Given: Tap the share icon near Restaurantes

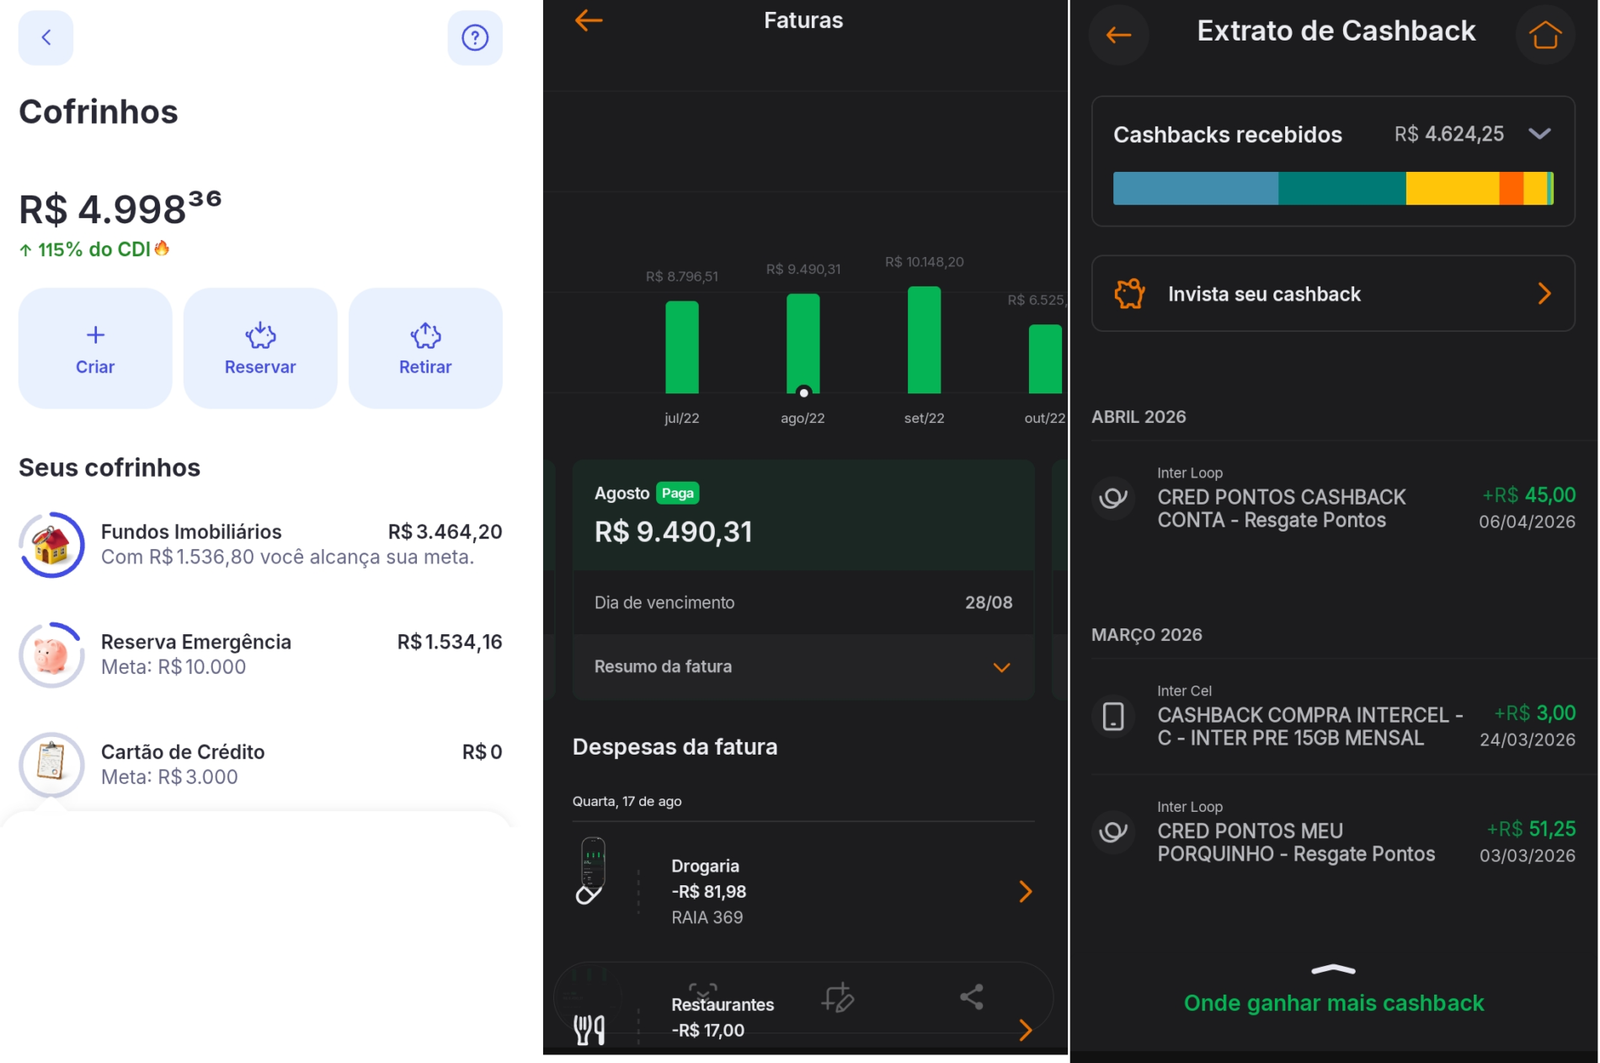Looking at the screenshot, I should (x=972, y=996).
